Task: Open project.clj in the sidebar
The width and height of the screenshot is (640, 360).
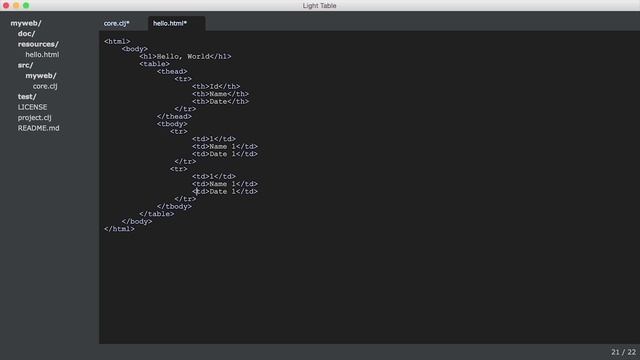Action: (x=34, y=118)
